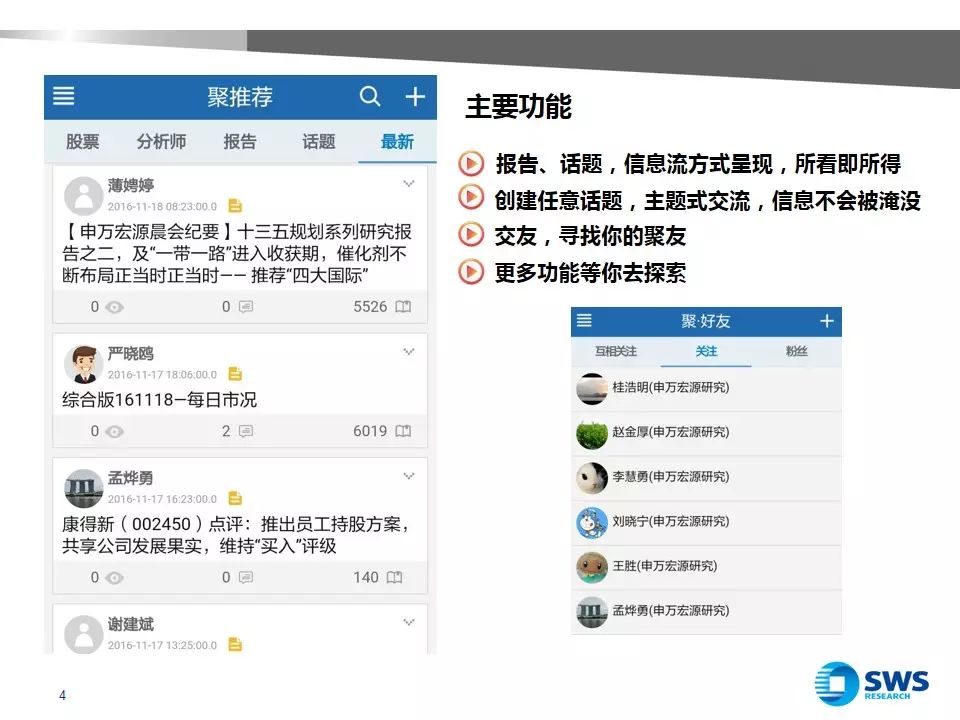Tap comment icon beside 2 on 每日市况 post
This screenshot has width=960, height=720.
tap(246, 431)
